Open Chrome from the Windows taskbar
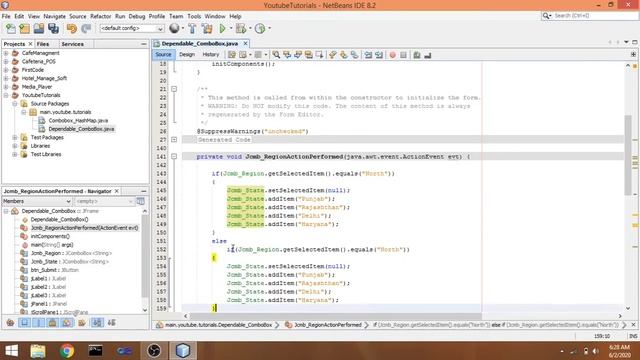 [67, 351]
